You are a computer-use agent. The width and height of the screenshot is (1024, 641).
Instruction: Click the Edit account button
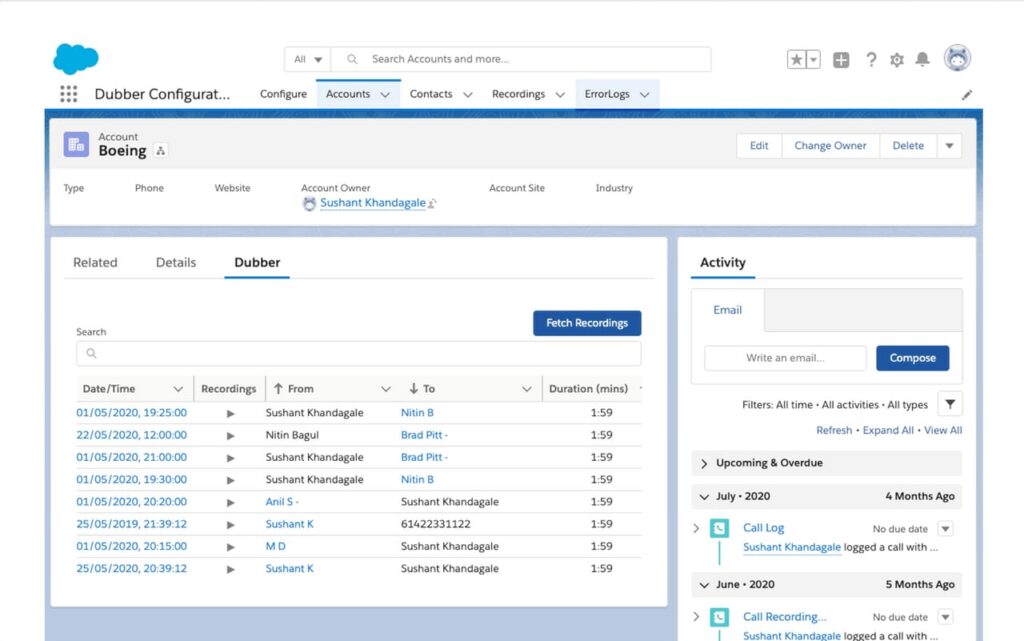click(x=759, y=146)
